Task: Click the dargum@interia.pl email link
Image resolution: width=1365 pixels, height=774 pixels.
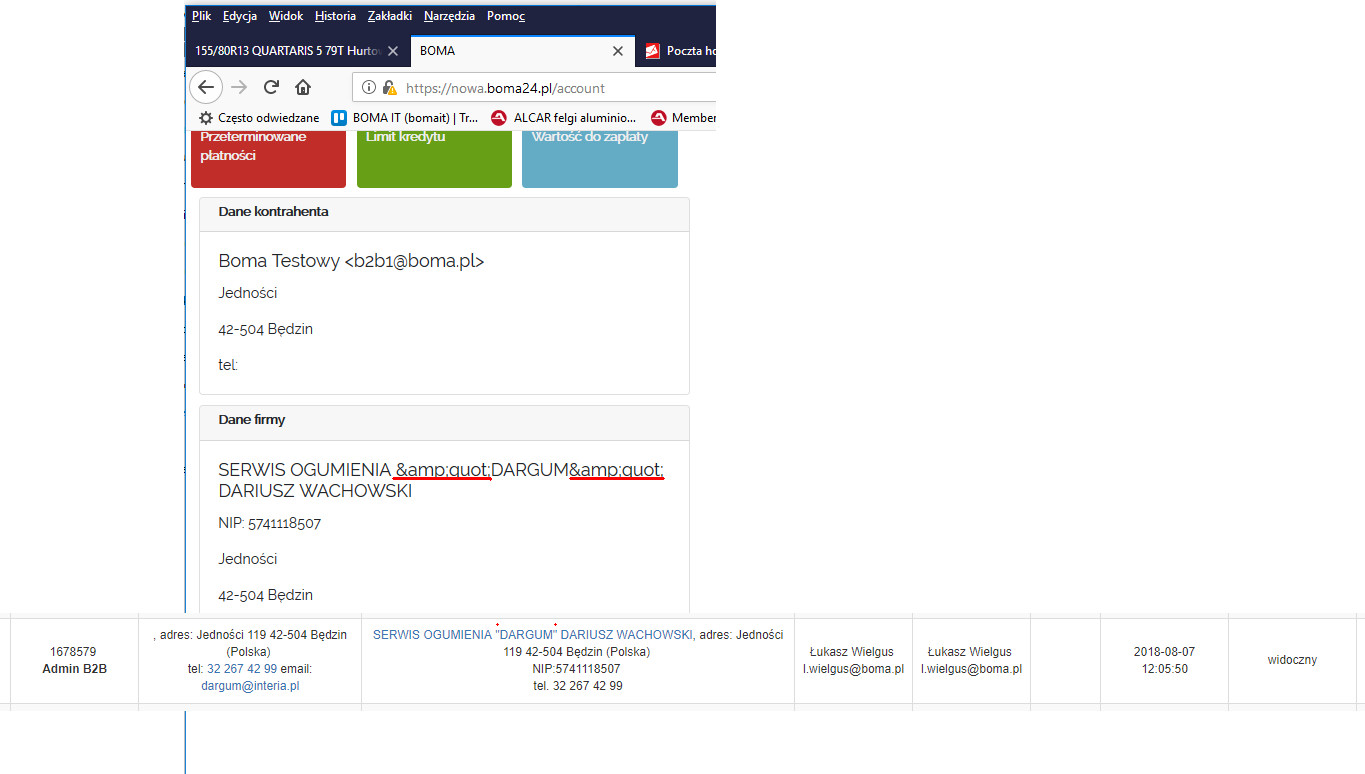Action: click(250, 686)
